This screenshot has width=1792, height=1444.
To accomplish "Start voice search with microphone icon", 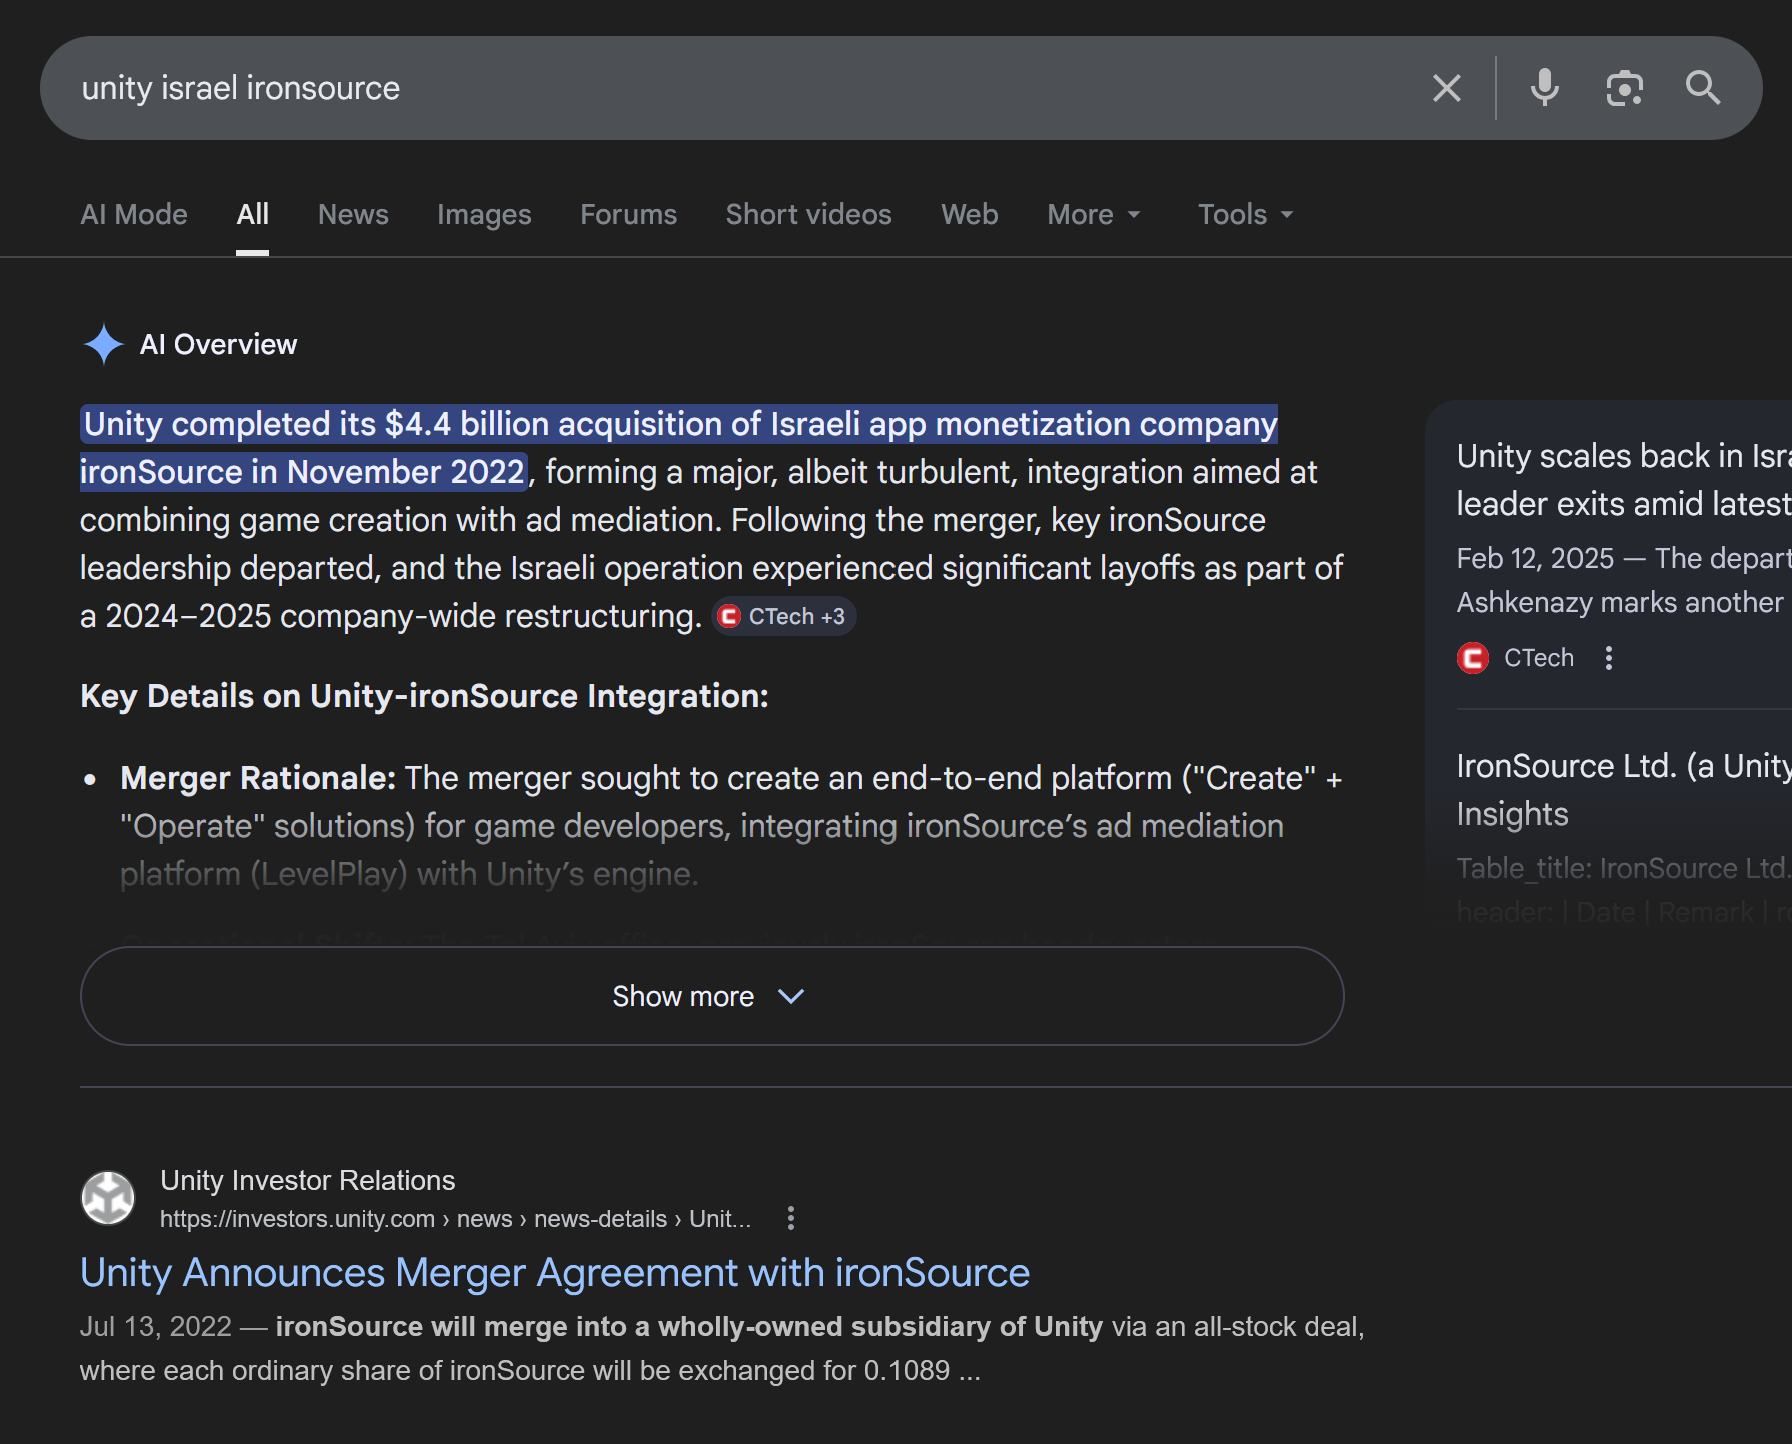I will 1544,88.
